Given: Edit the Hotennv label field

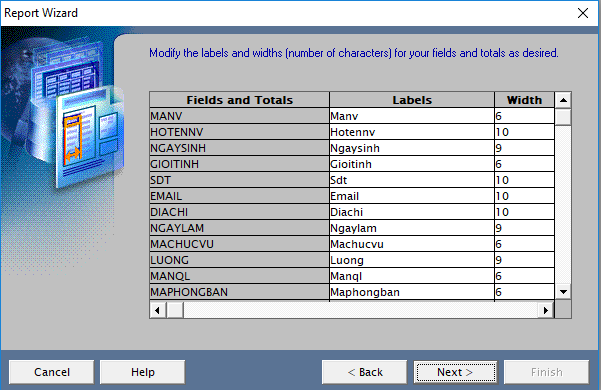Looking at the screenshot, I should coord(412,132).
